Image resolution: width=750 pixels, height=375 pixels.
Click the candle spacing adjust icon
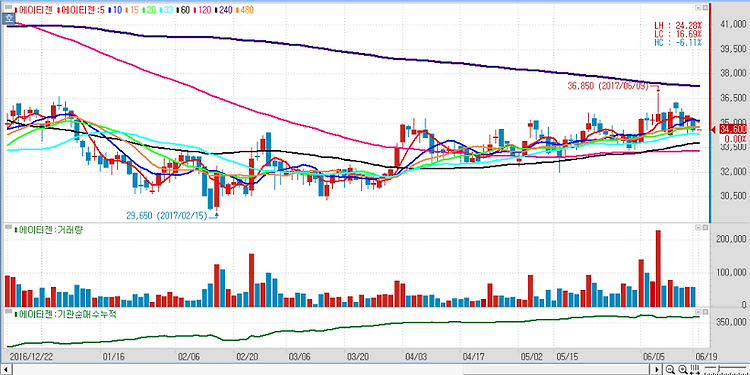click(x=695, y=369)
